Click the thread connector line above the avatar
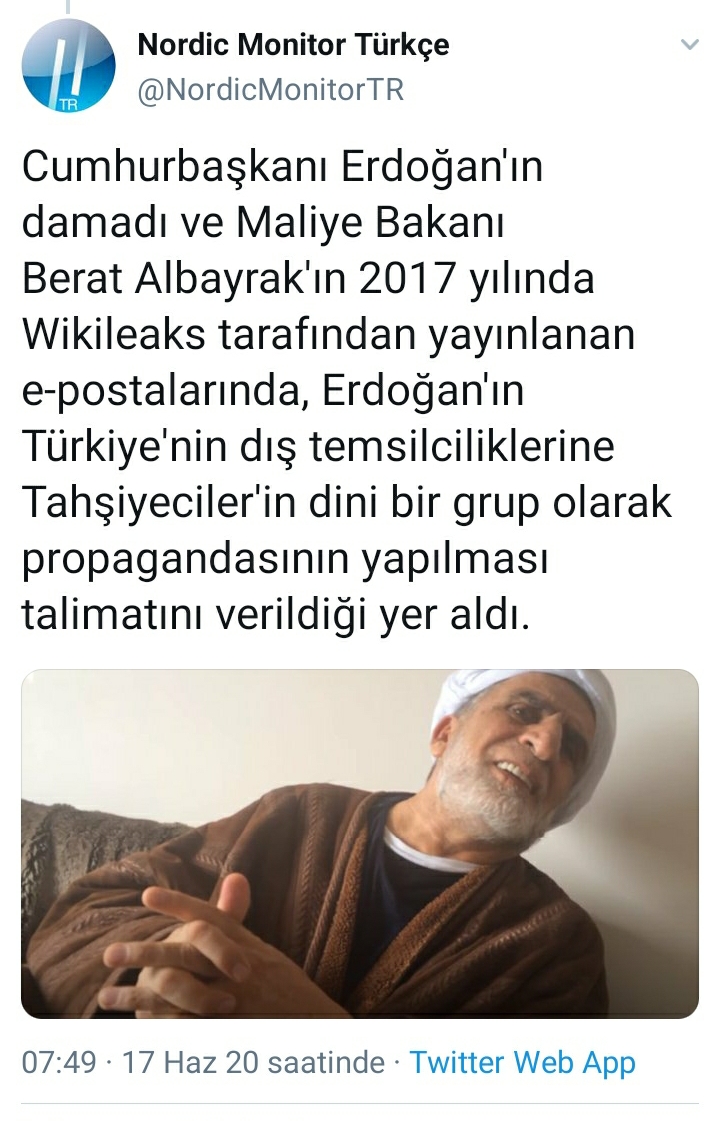This screenshot has width=720, height=1121. [69, 7]
